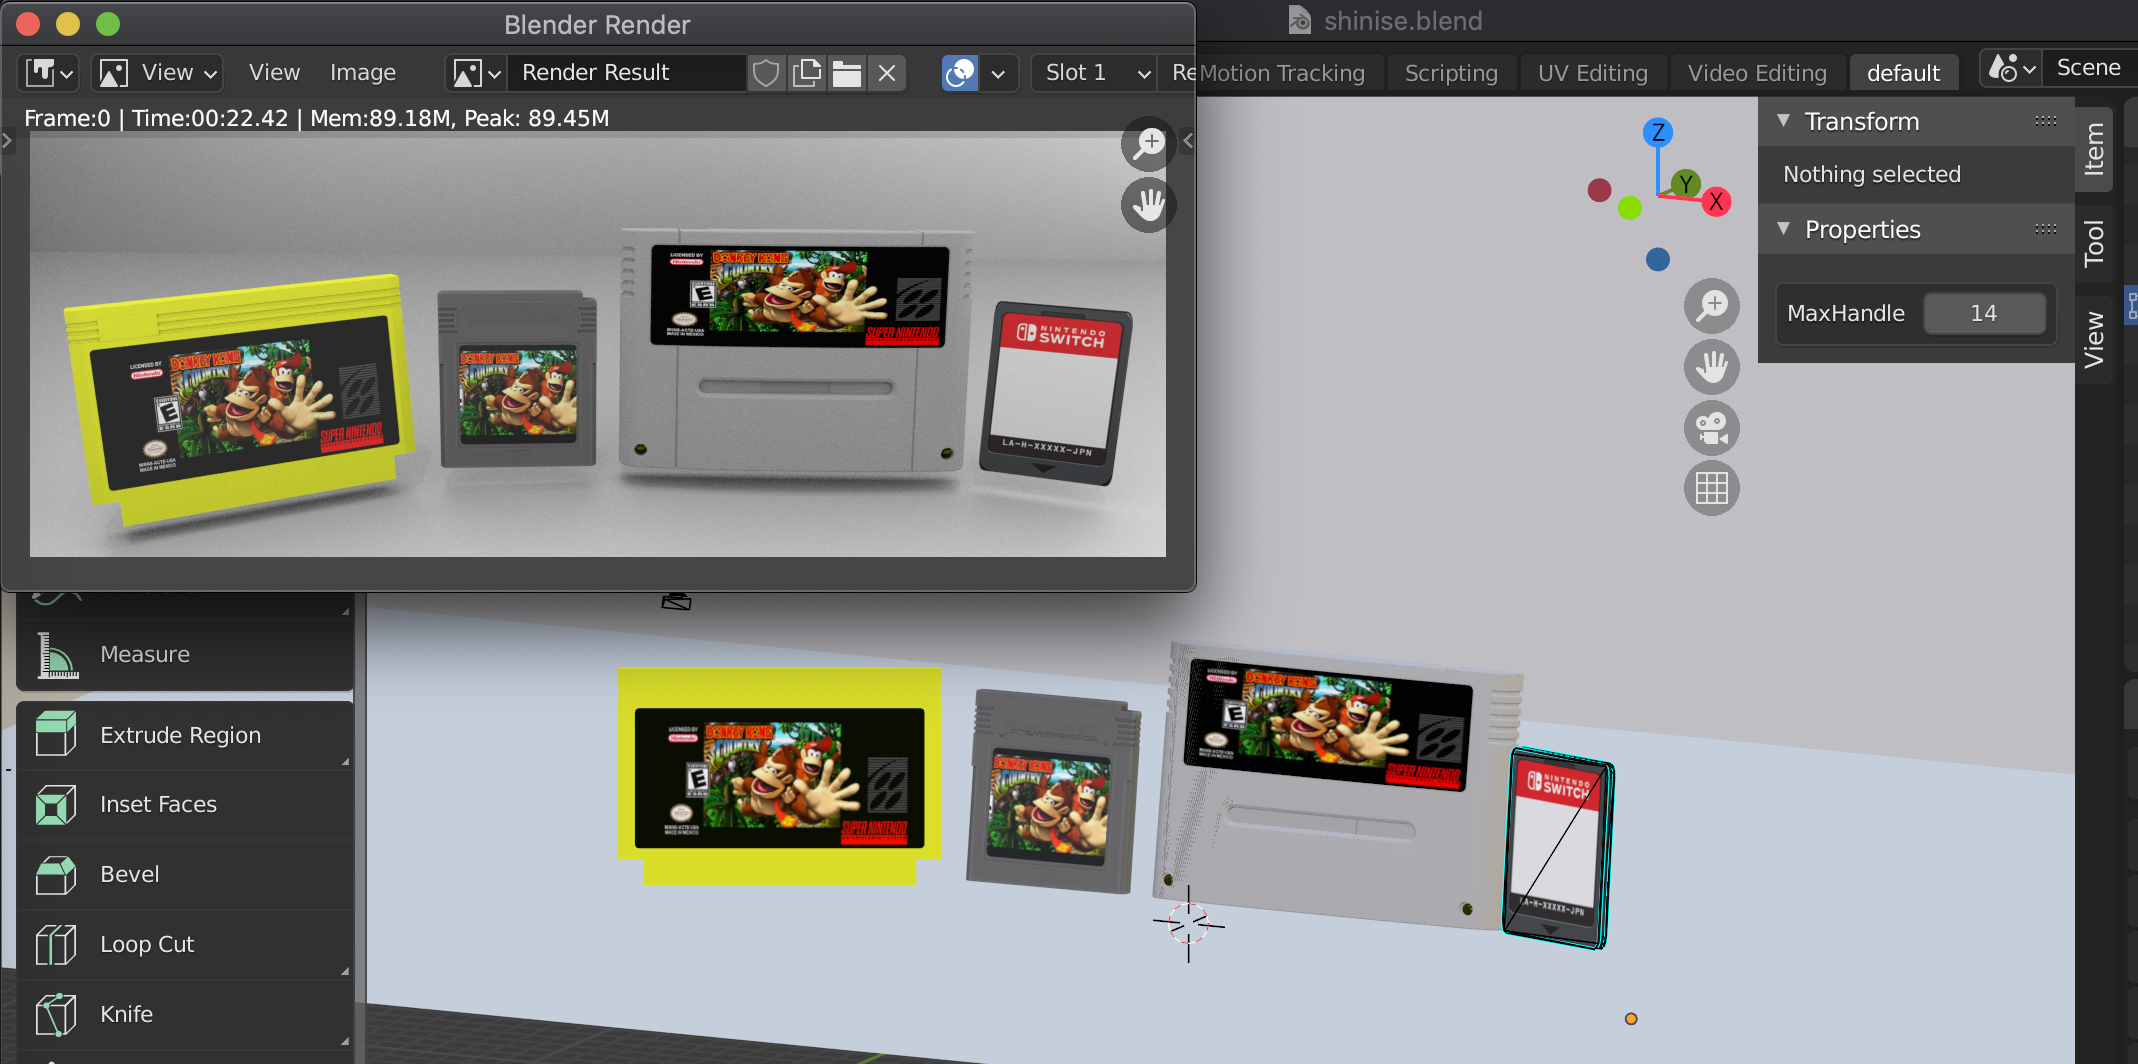Click the viewport pan hand icon
Viewport: 2138px width, 1064px height.
point(1712,366)
